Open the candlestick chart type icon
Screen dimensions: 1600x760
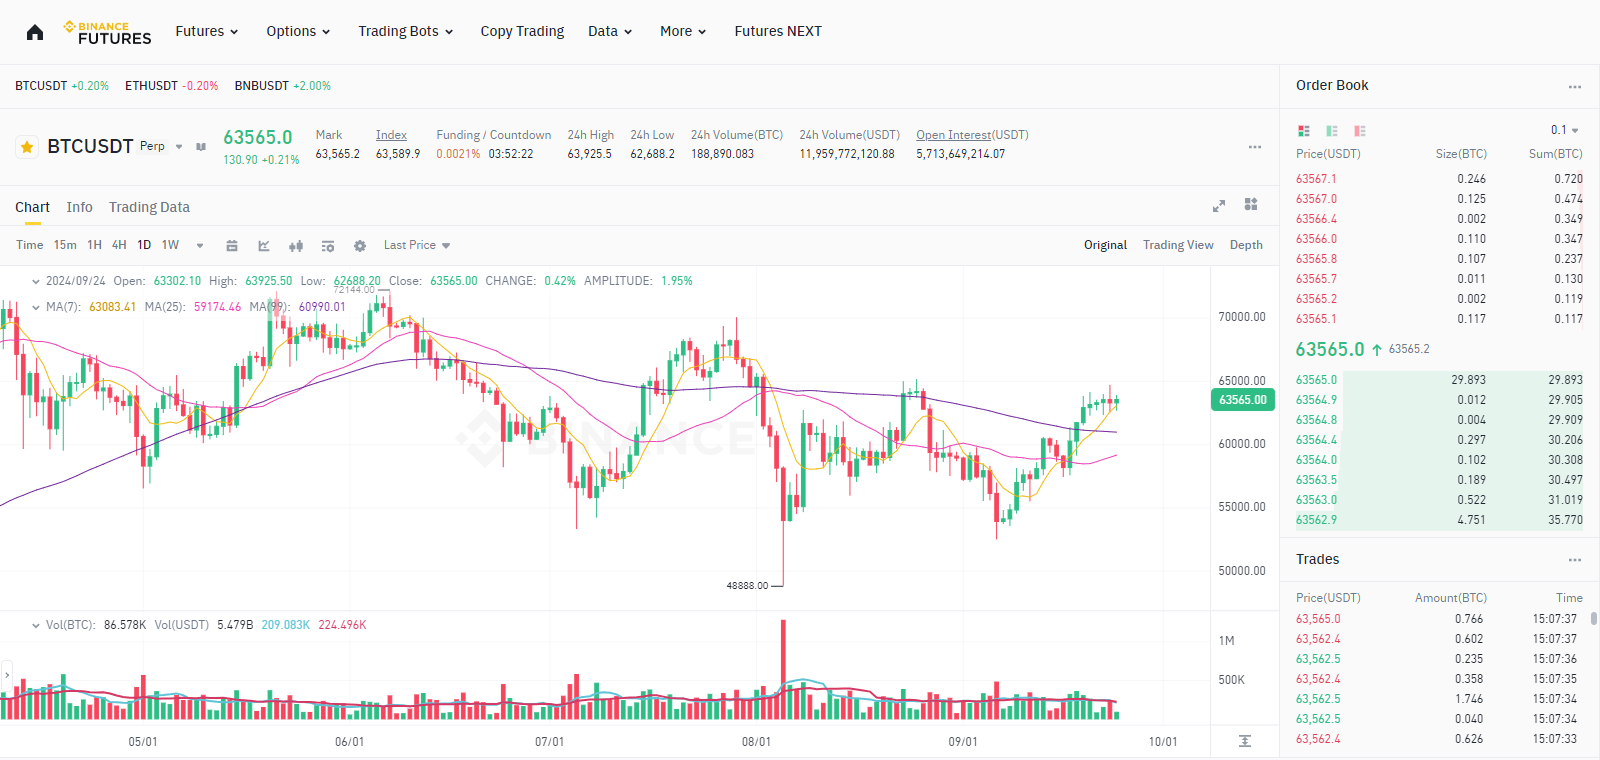[x=296, y=246]
